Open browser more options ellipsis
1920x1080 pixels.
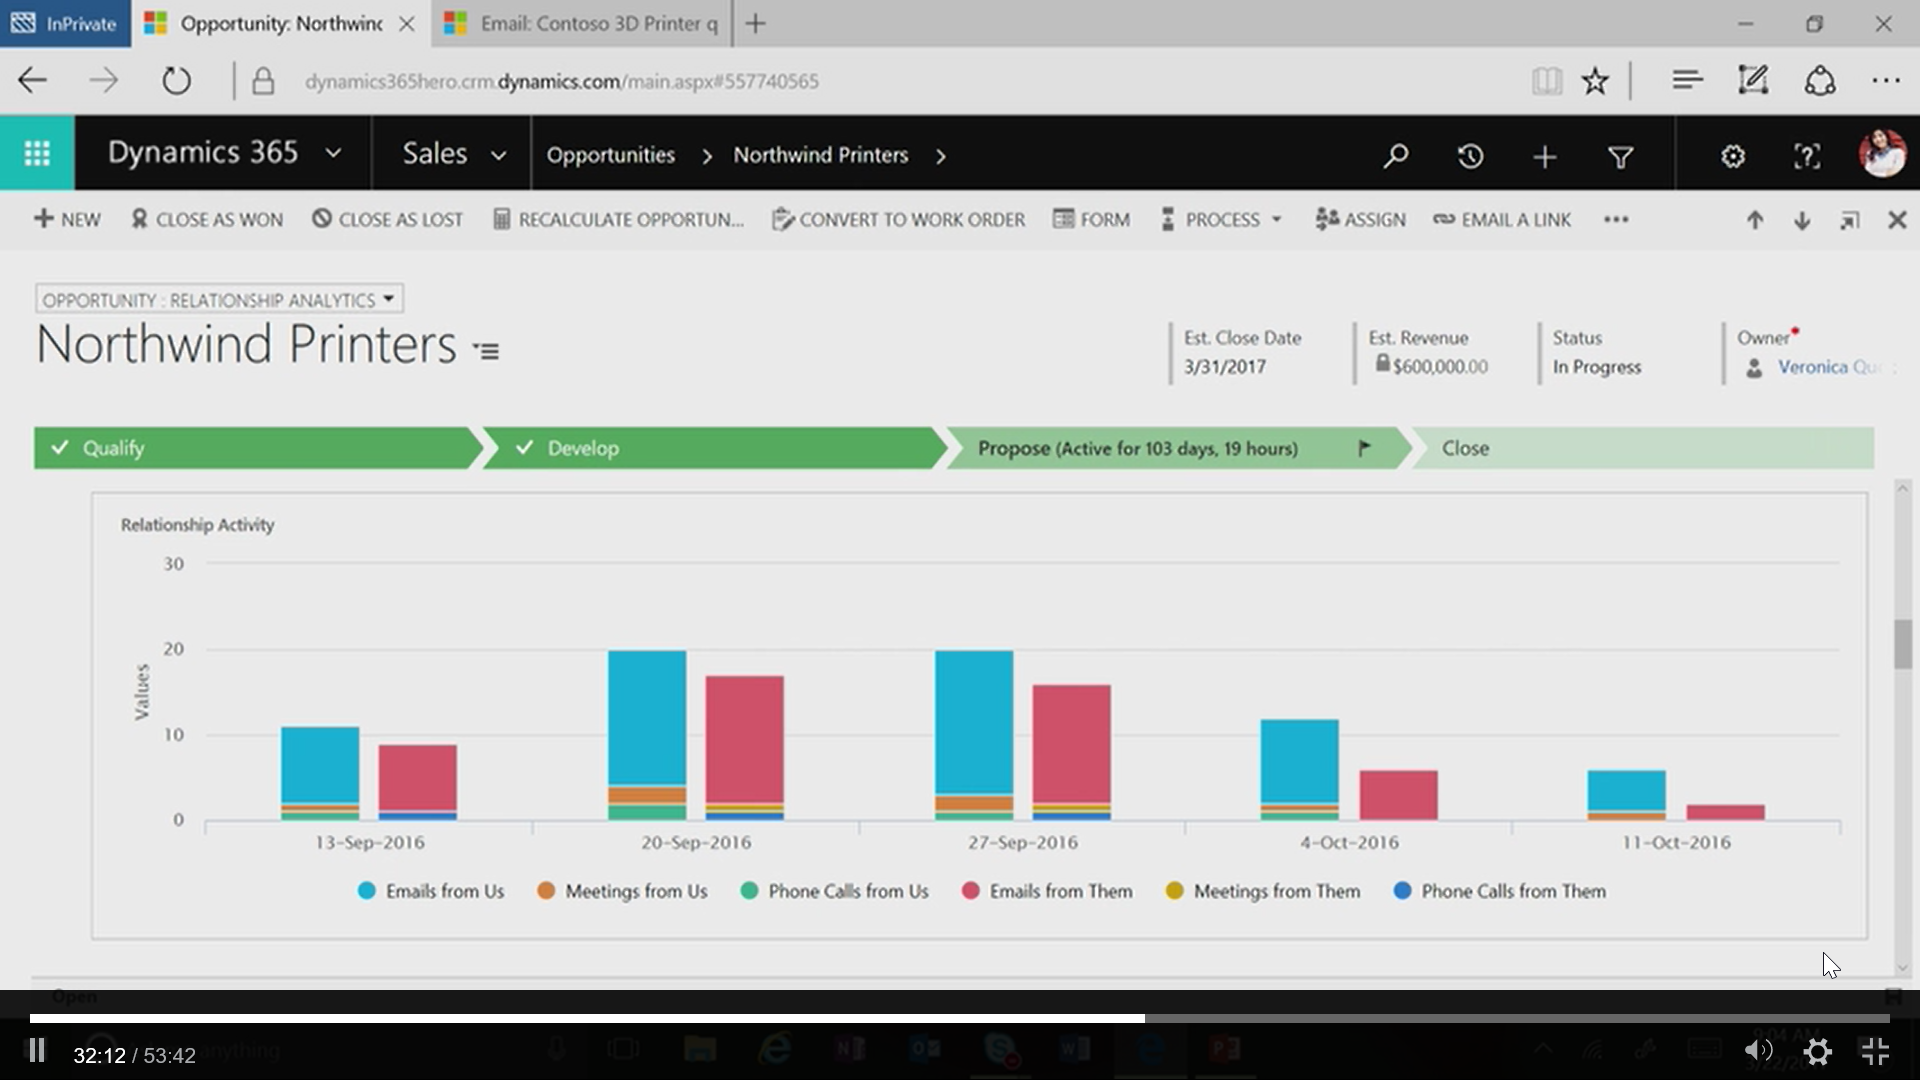(x=1886, y=81)
